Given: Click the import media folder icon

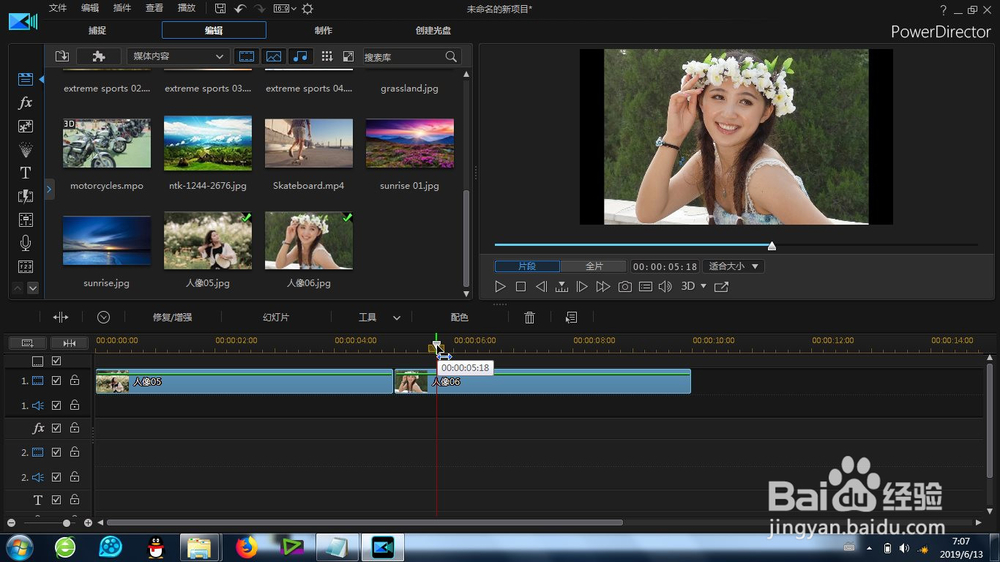Looking at the screenshot, I should click(62, 57).
